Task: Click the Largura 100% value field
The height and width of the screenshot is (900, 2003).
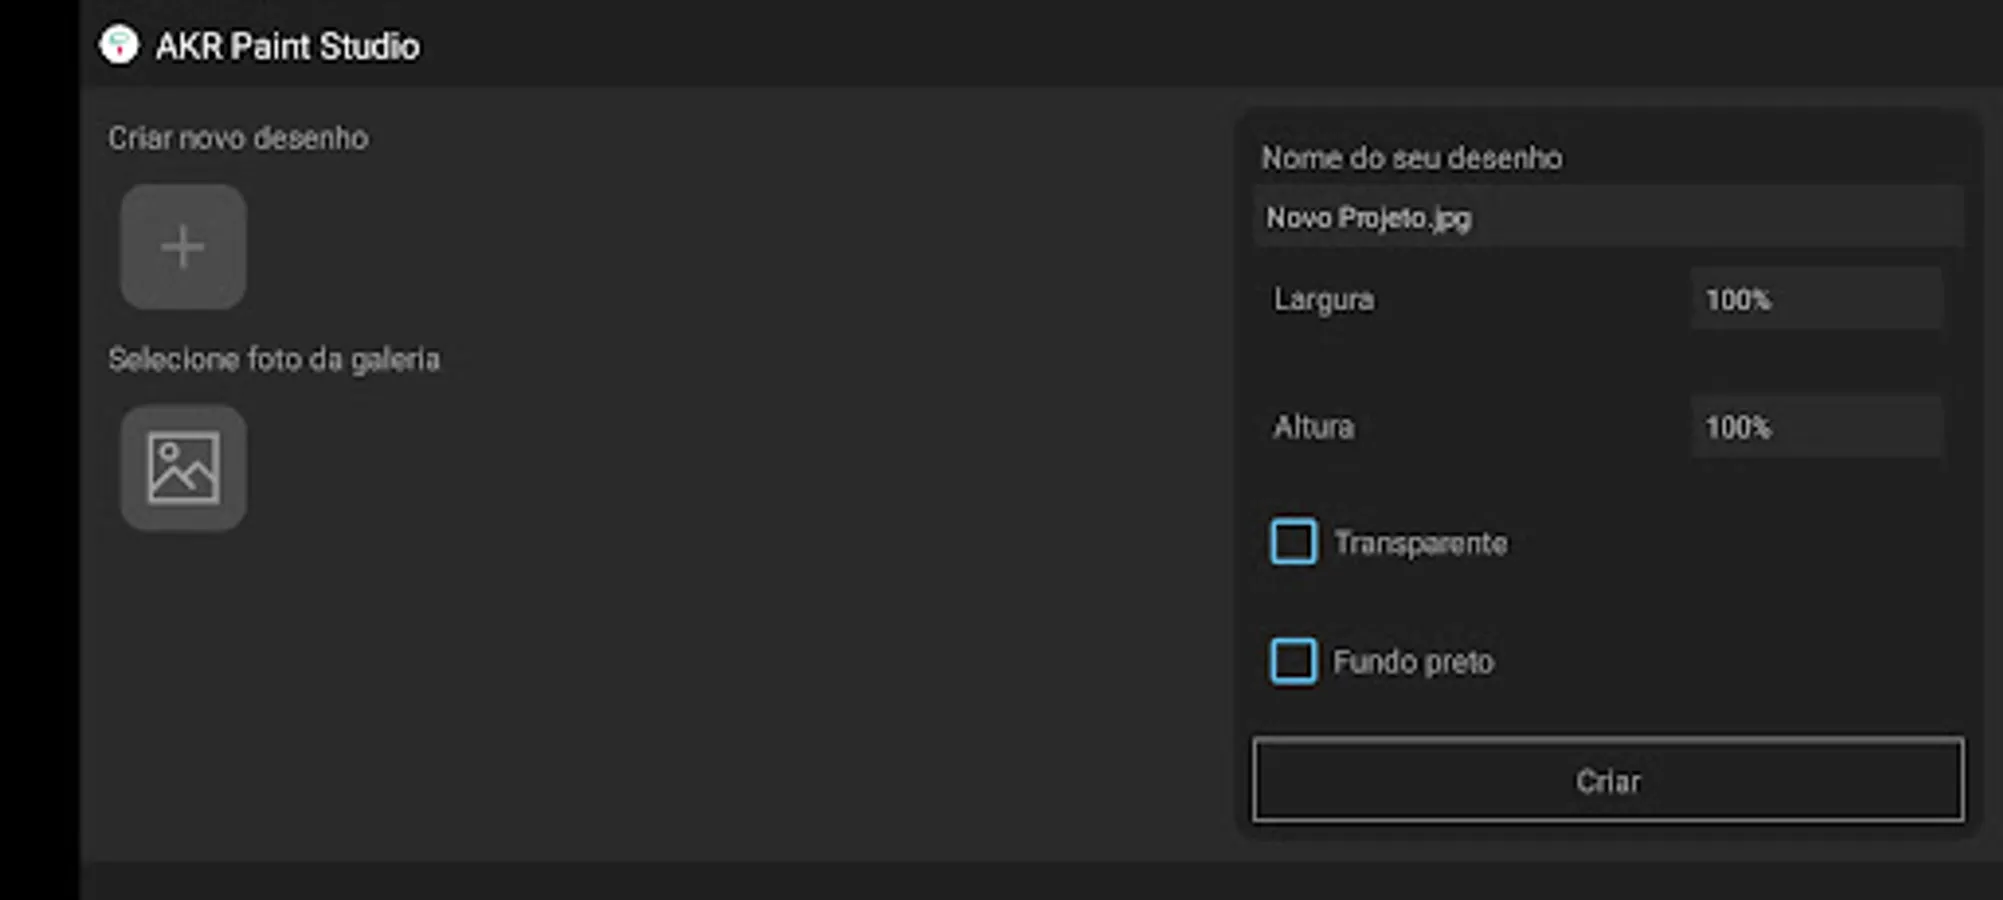Action: tap(1815, 299)
